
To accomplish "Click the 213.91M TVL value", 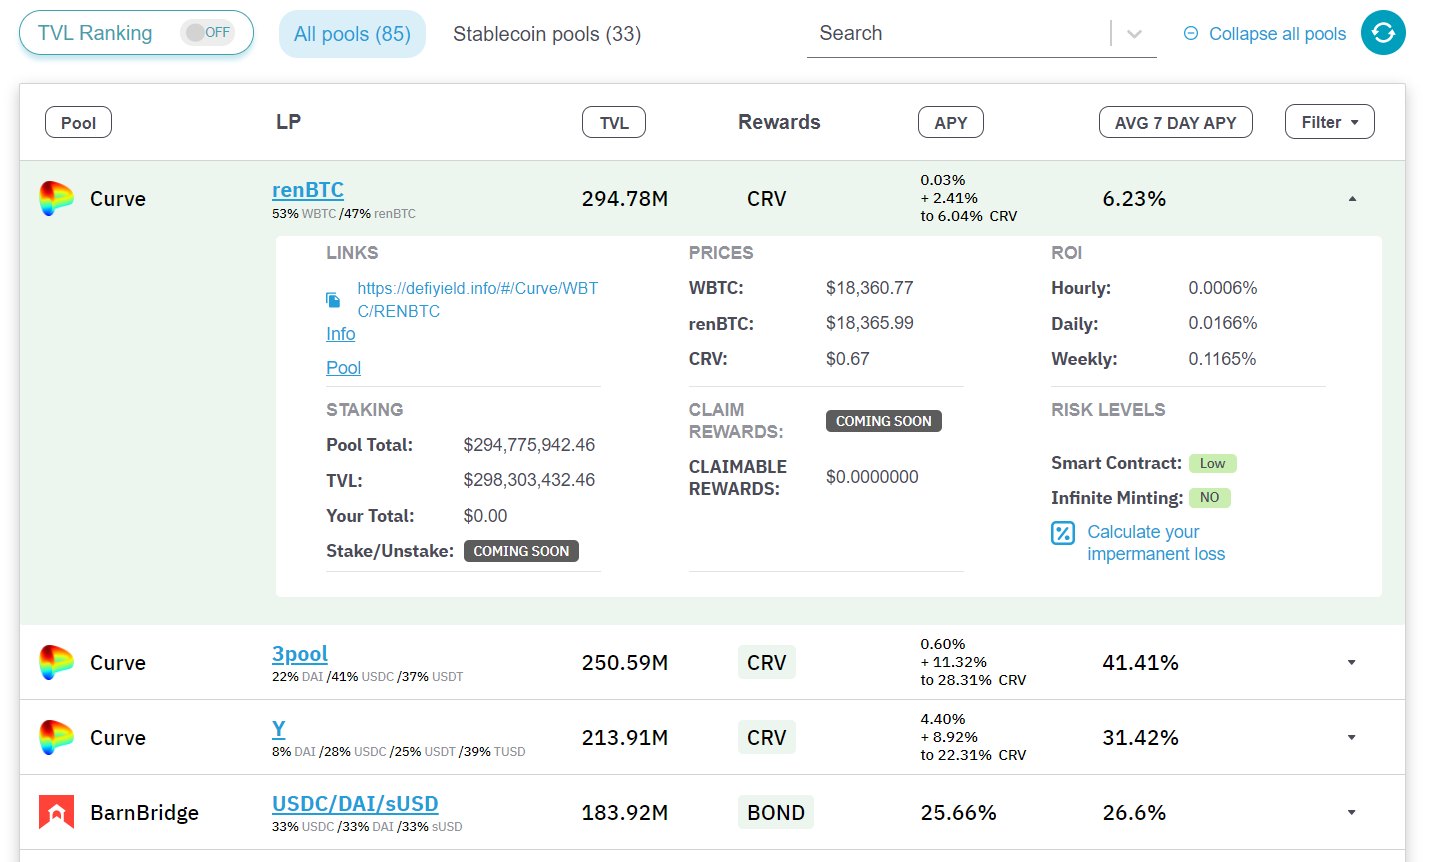I will click(625, 738).
